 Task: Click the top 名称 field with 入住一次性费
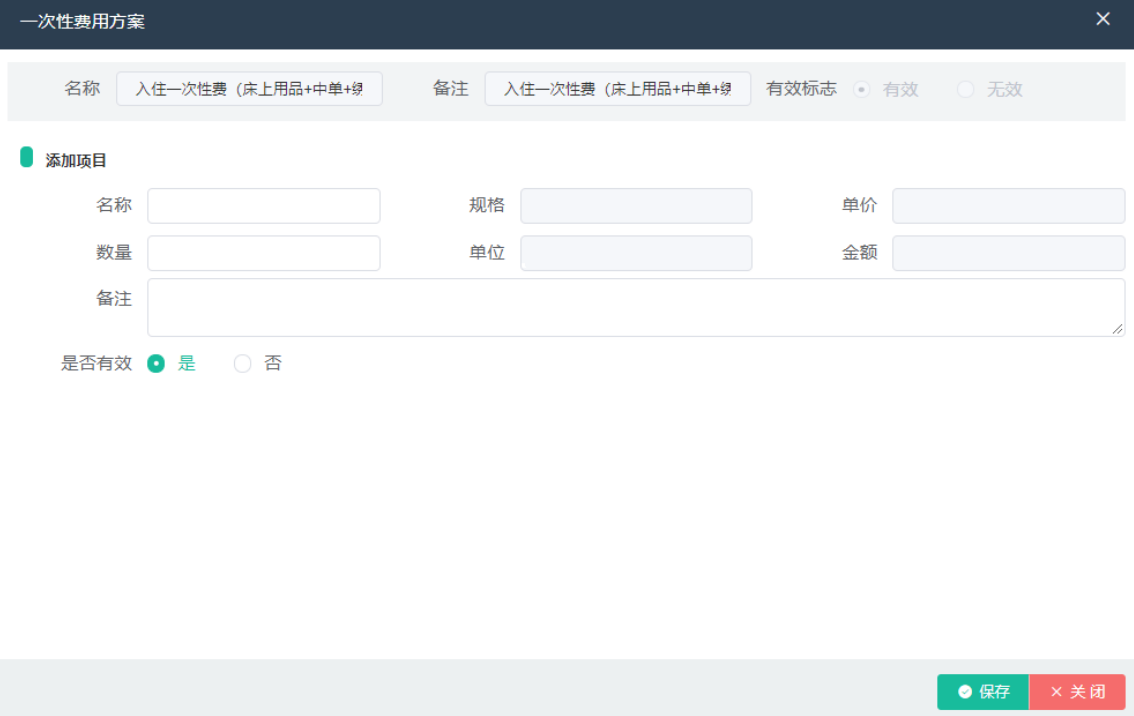250,89
